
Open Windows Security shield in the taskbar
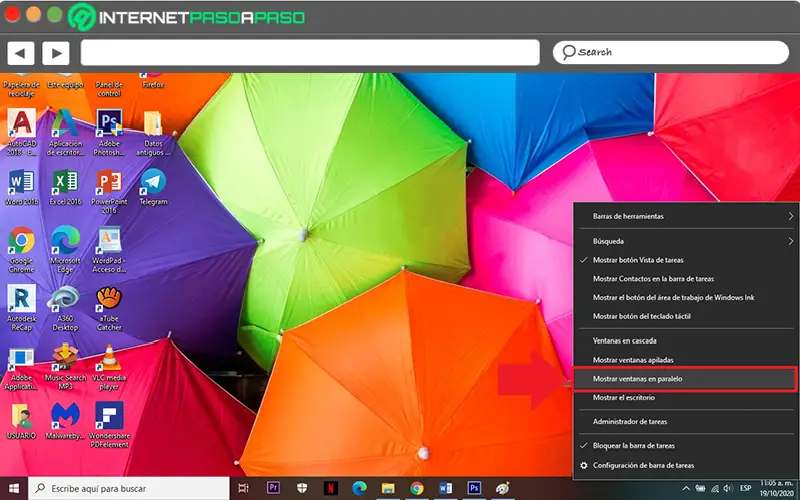tap(302, 488)
